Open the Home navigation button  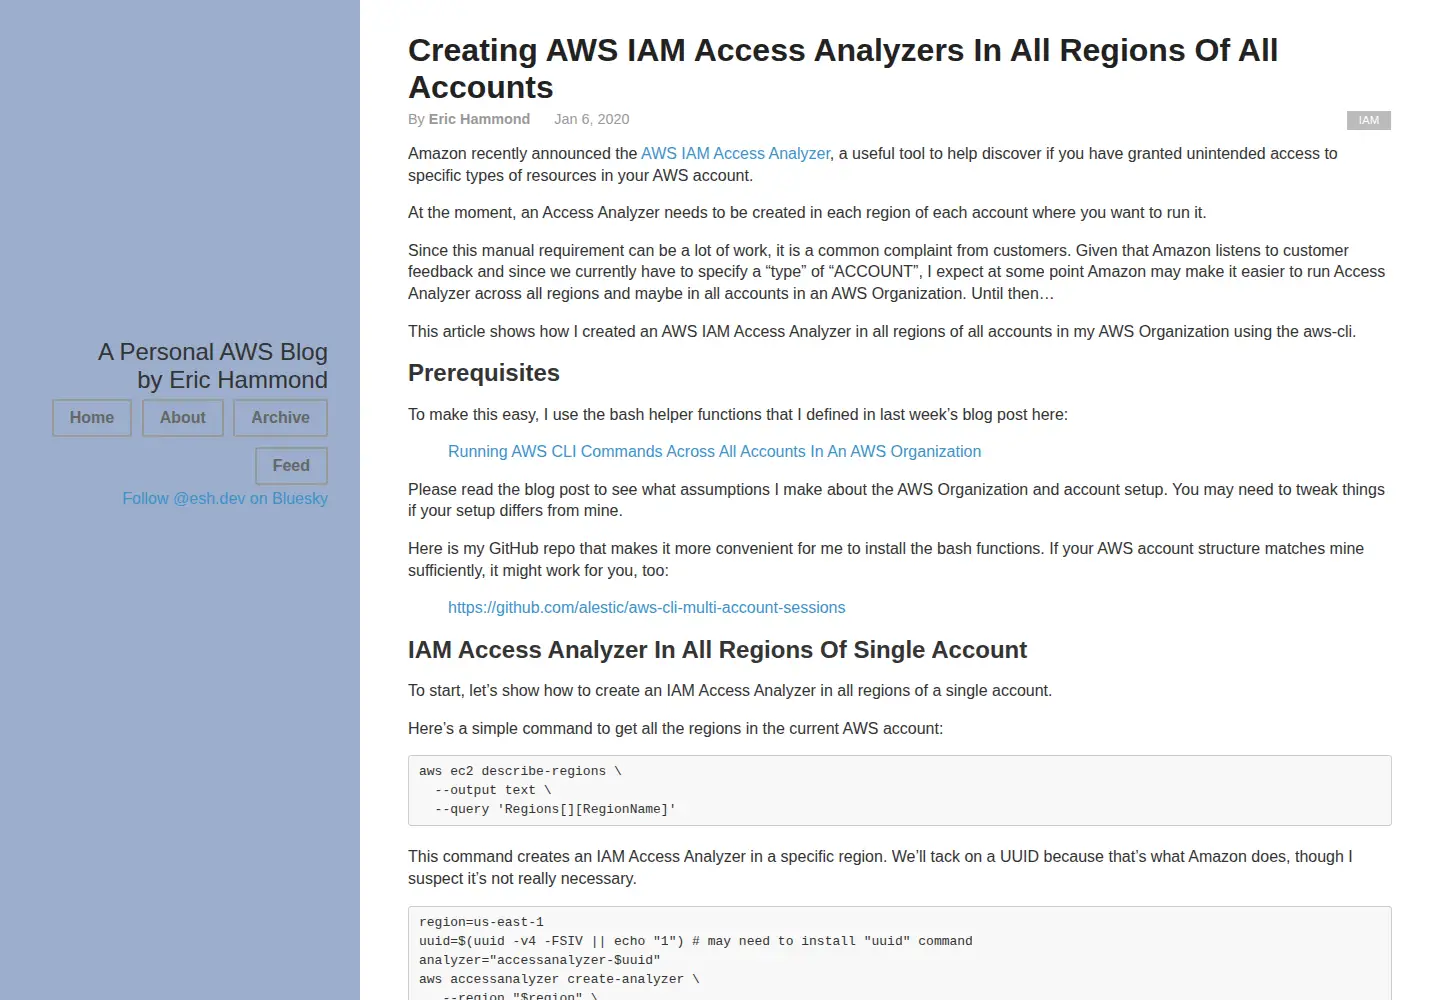(x=92, y=418)
